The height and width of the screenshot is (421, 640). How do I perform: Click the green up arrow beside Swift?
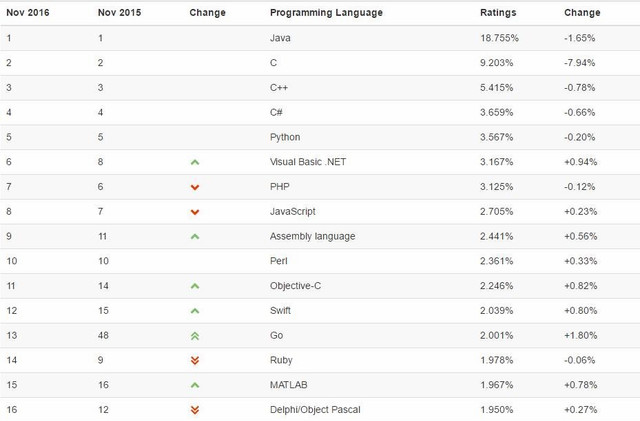[x=195, y=311]
